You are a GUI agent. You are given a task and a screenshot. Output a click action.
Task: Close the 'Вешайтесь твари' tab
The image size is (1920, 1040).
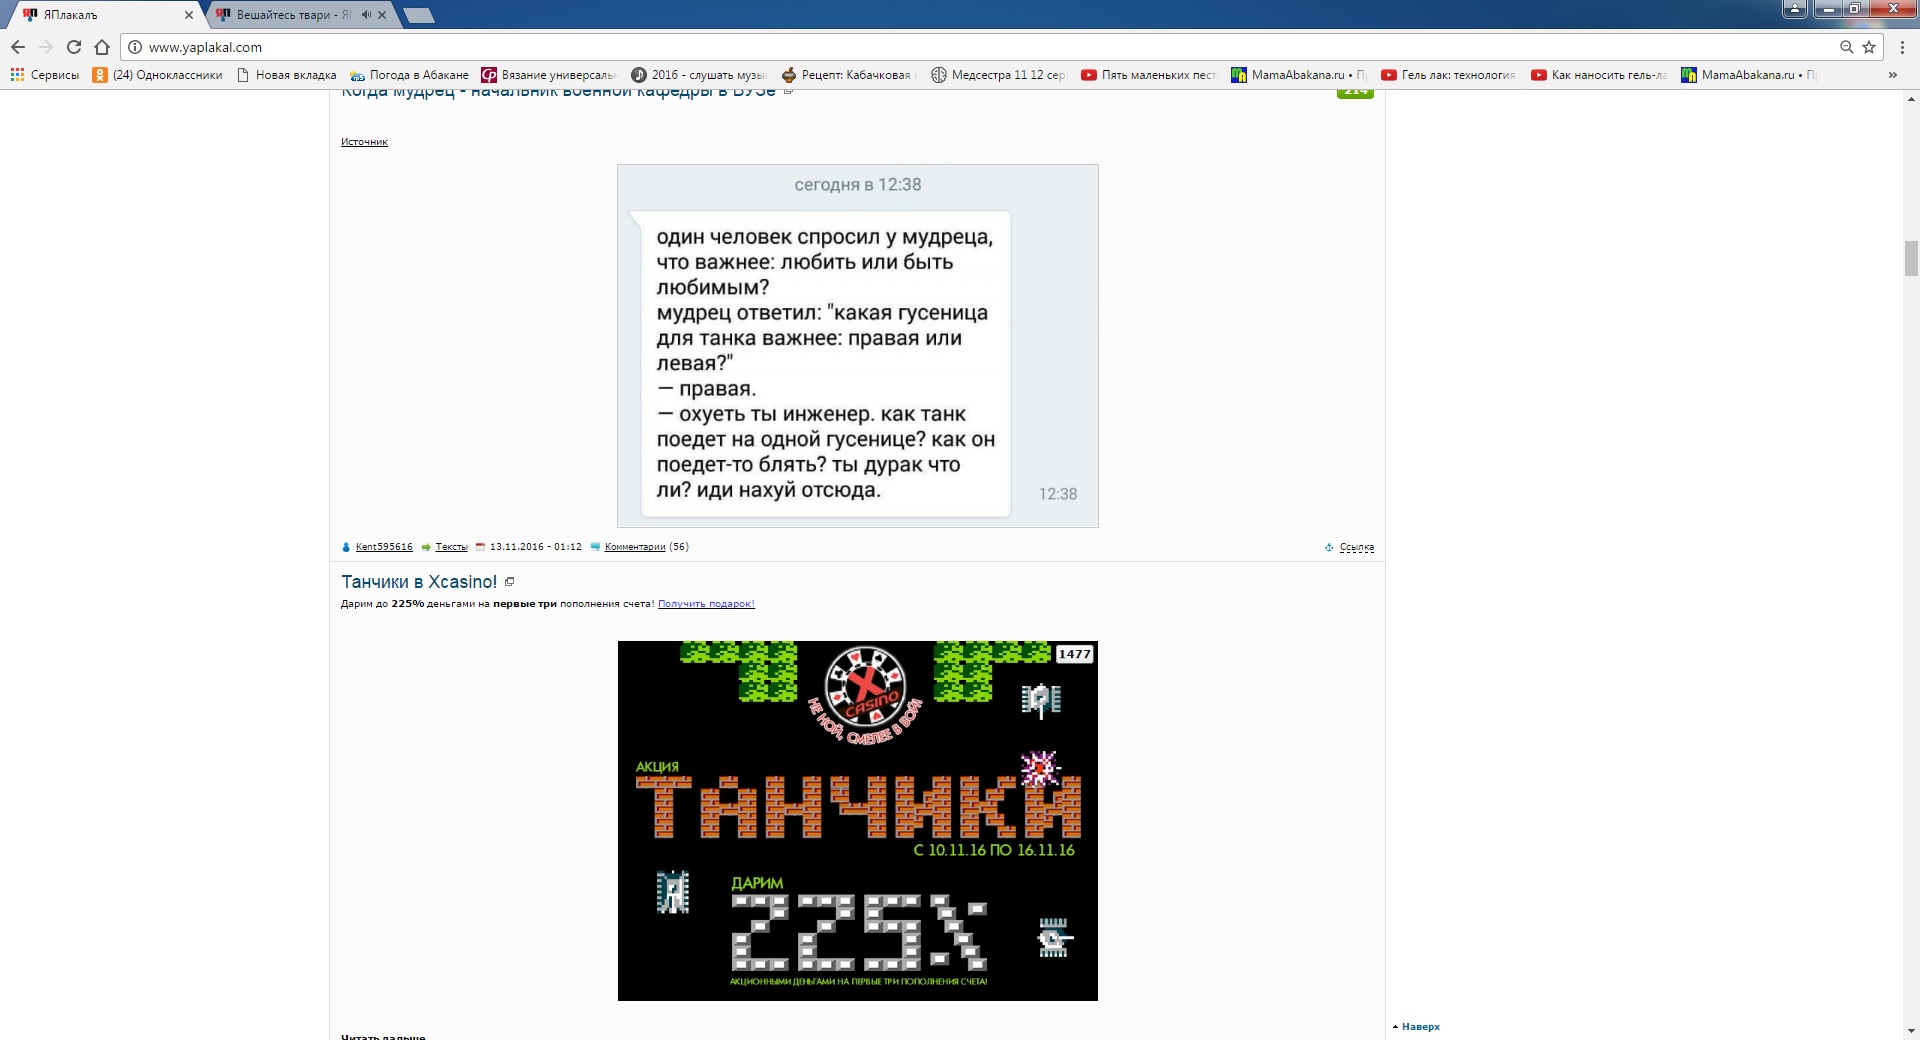coord(382,15)
